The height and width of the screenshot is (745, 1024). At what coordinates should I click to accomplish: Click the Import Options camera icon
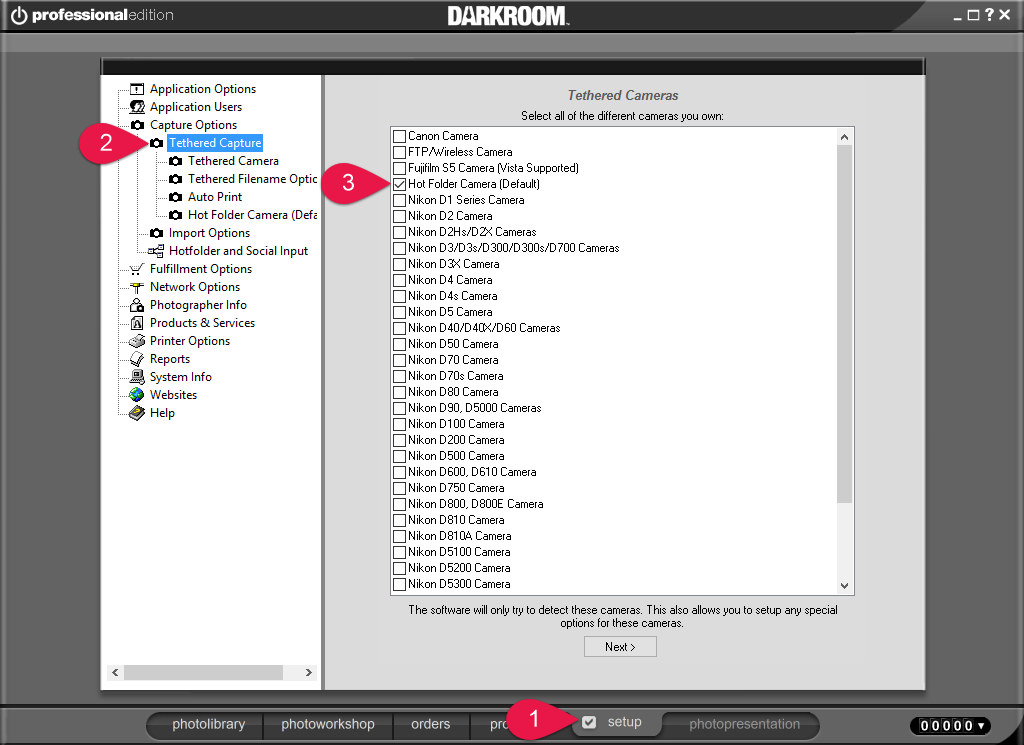coord(156,233)
